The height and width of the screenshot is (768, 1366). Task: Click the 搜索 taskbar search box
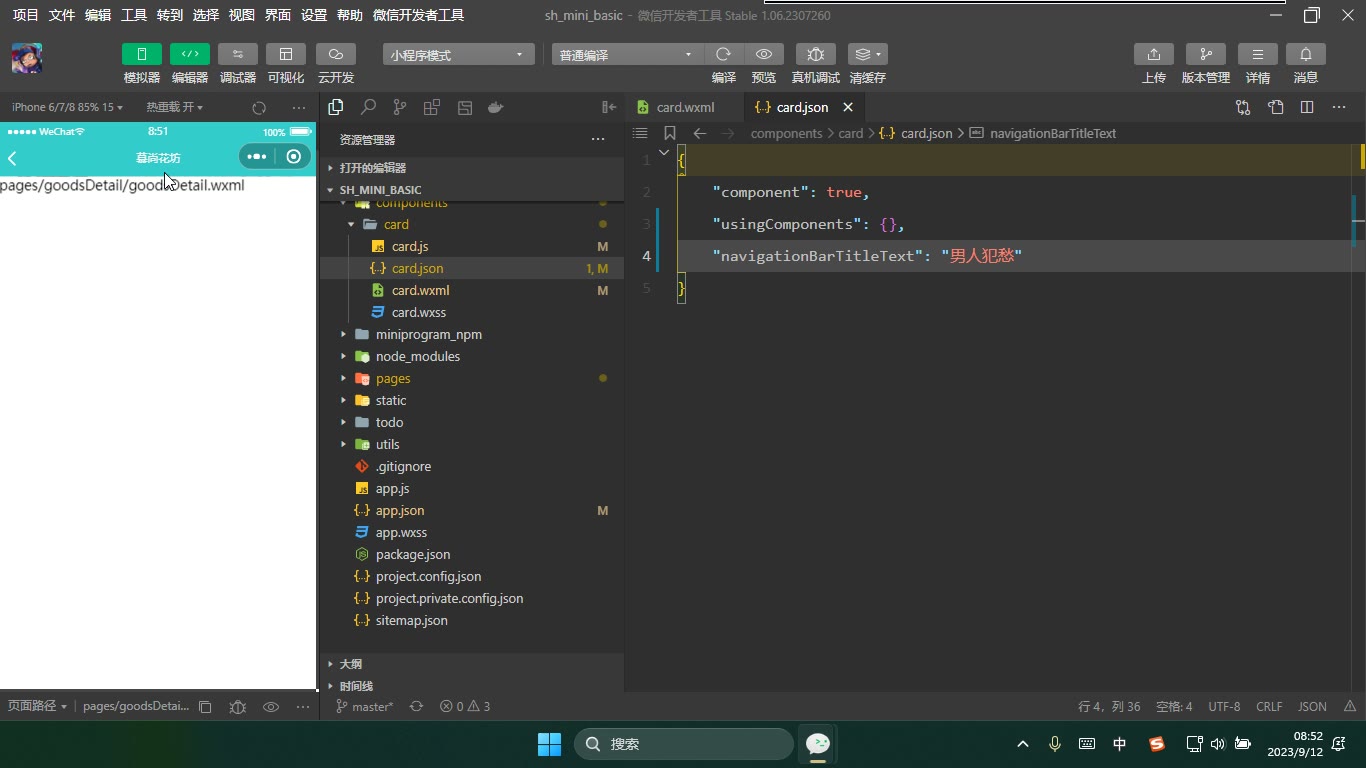coord(684,744)
